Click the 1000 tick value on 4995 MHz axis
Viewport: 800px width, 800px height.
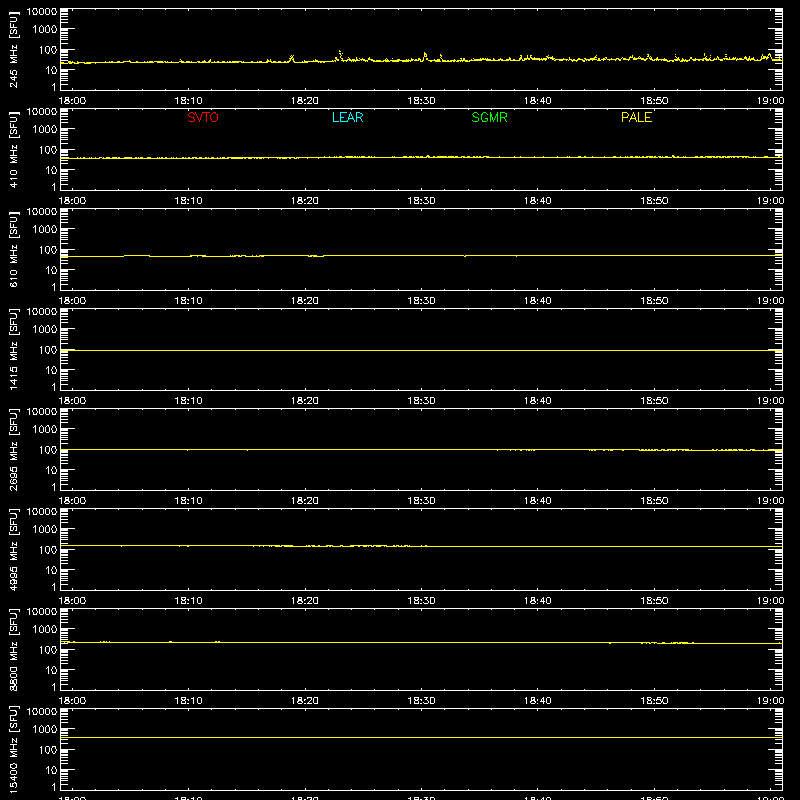click(45, 530)
